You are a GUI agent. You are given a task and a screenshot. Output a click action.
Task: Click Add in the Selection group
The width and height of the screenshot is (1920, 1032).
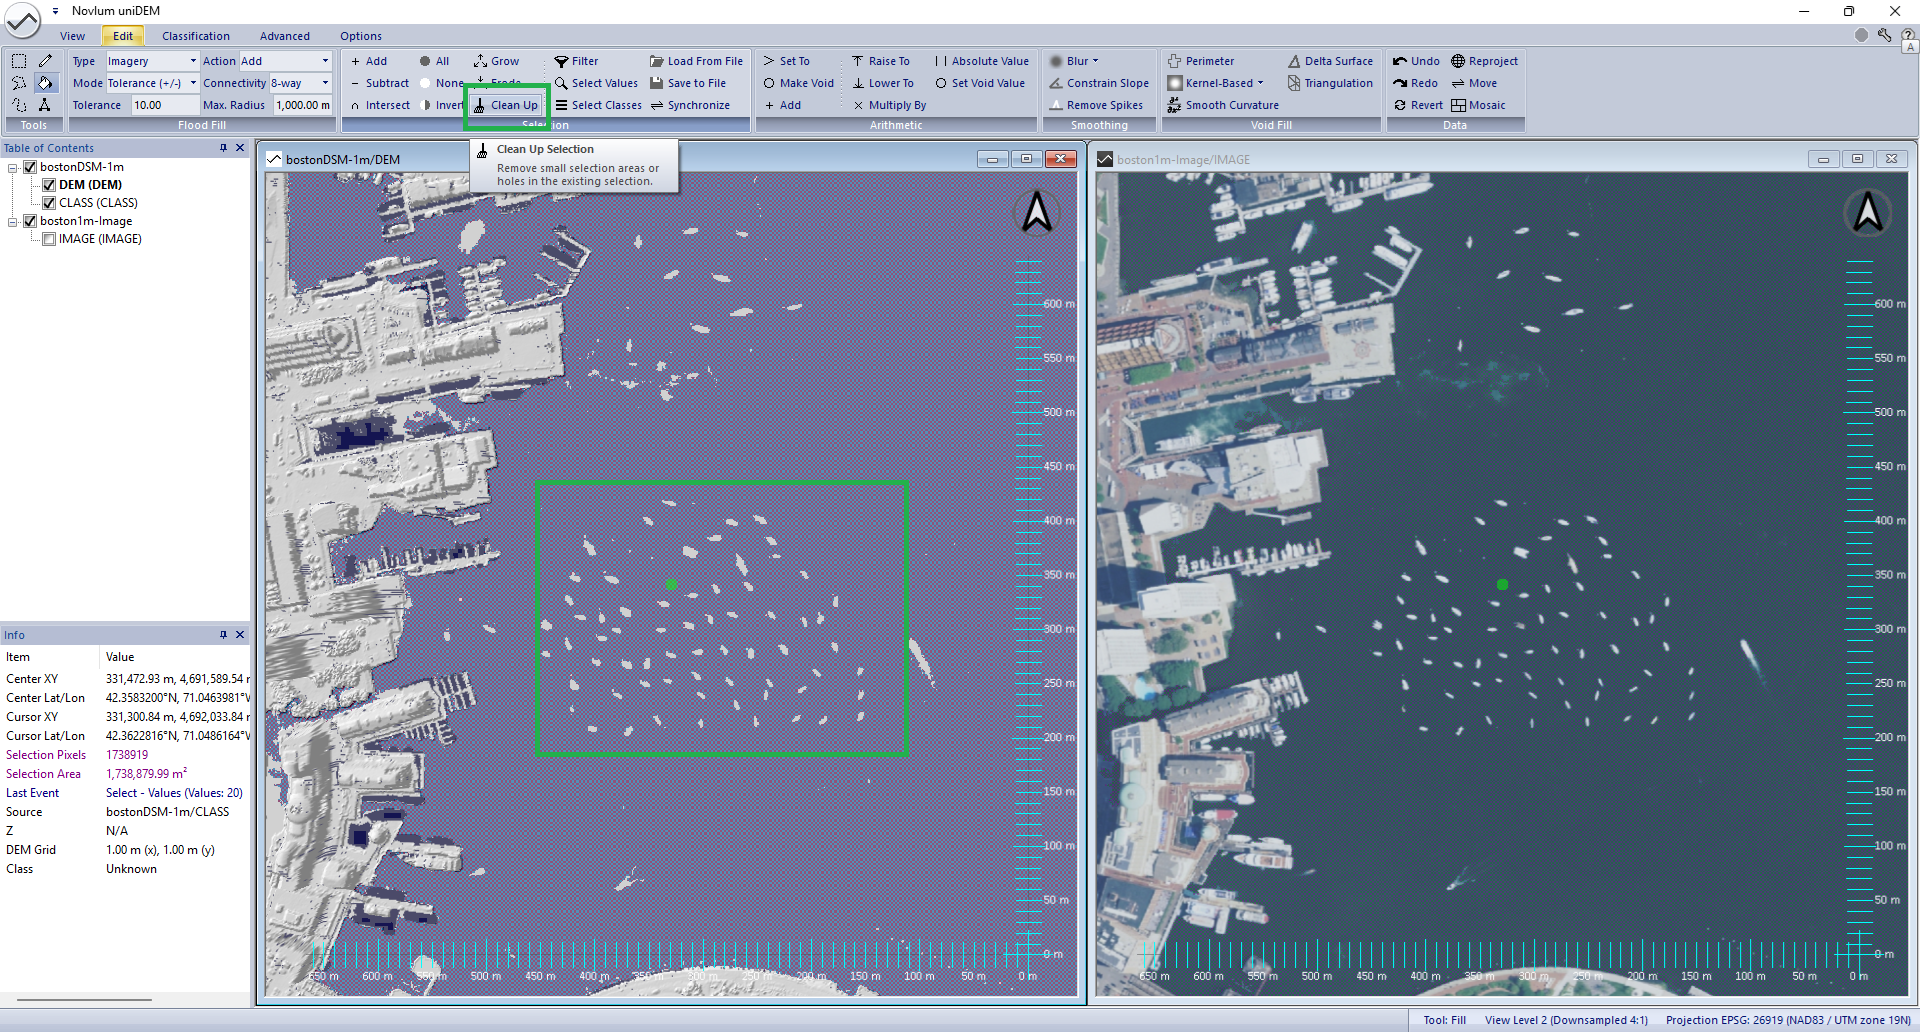pos(369,61)
